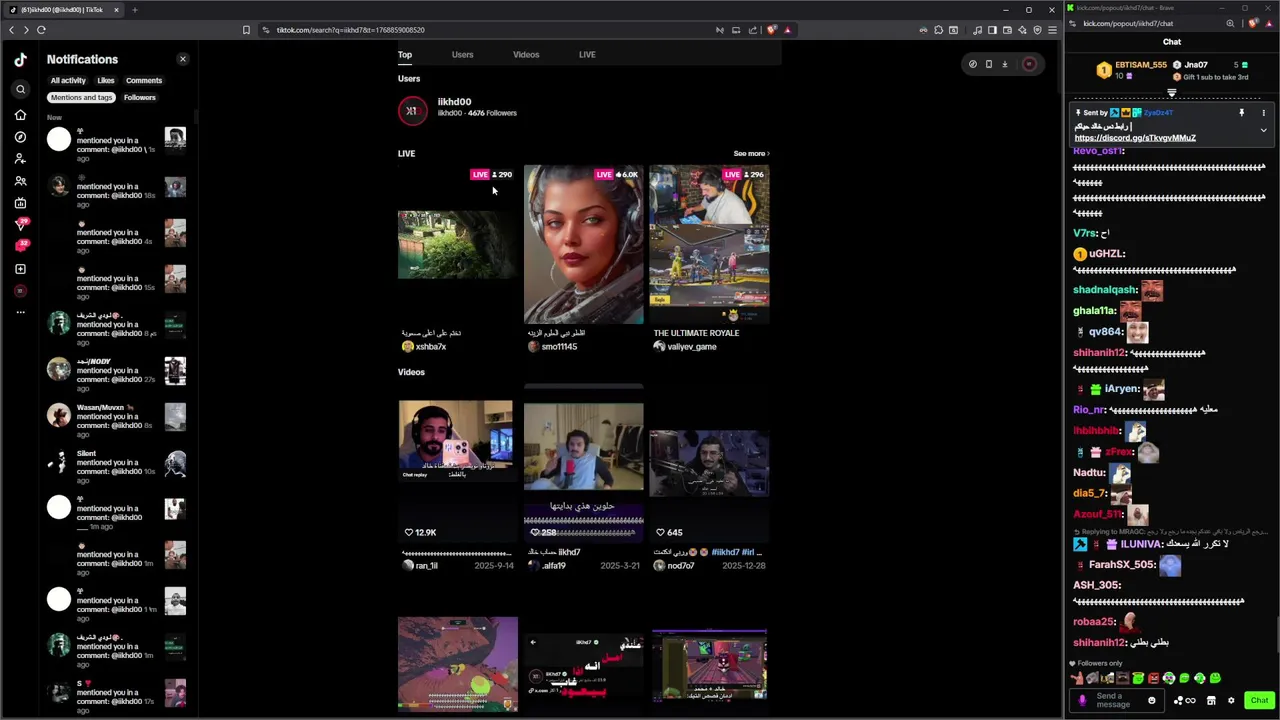Open Brave Shields icon in TikTok window
This screenshot has height=720, width=1280.
click(x=772, y=30)
